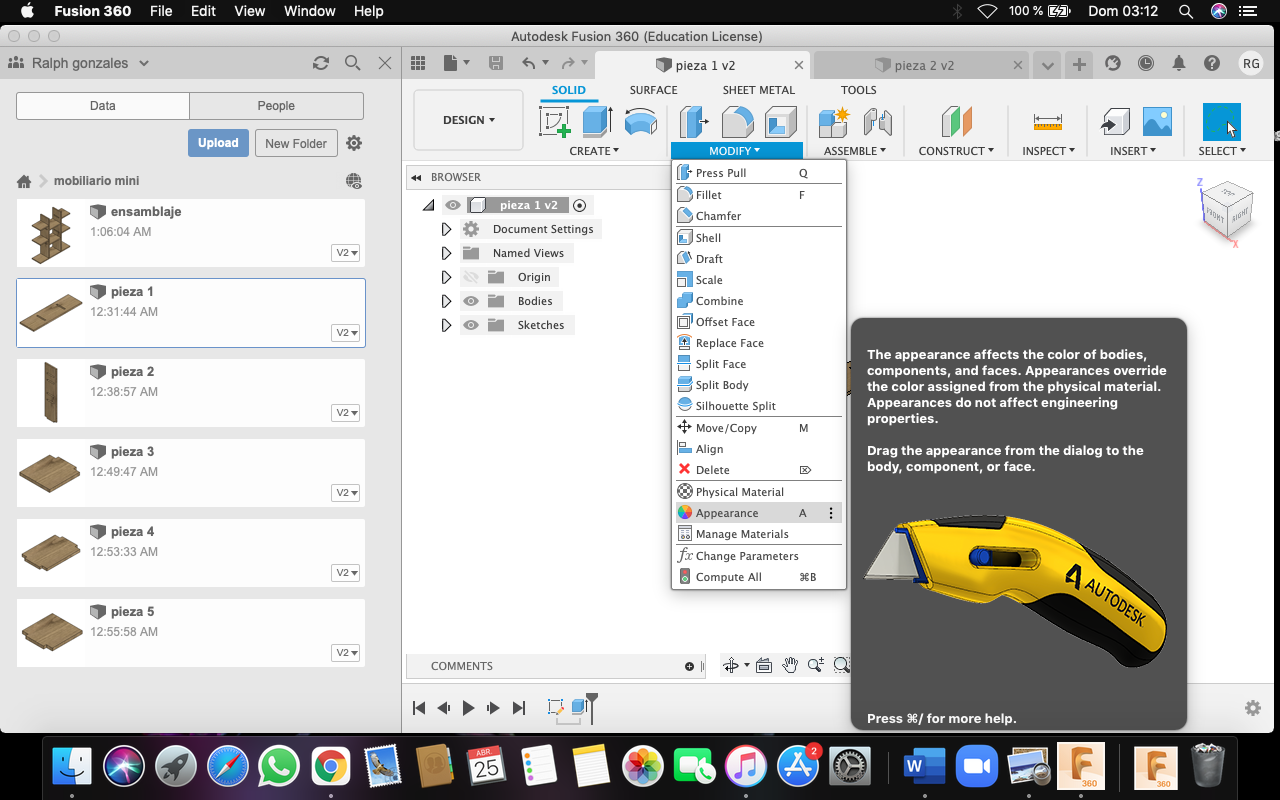Viewport: 1280px width, 800px height.
Task: Go to the home project folder
Action: coord(25,181)
